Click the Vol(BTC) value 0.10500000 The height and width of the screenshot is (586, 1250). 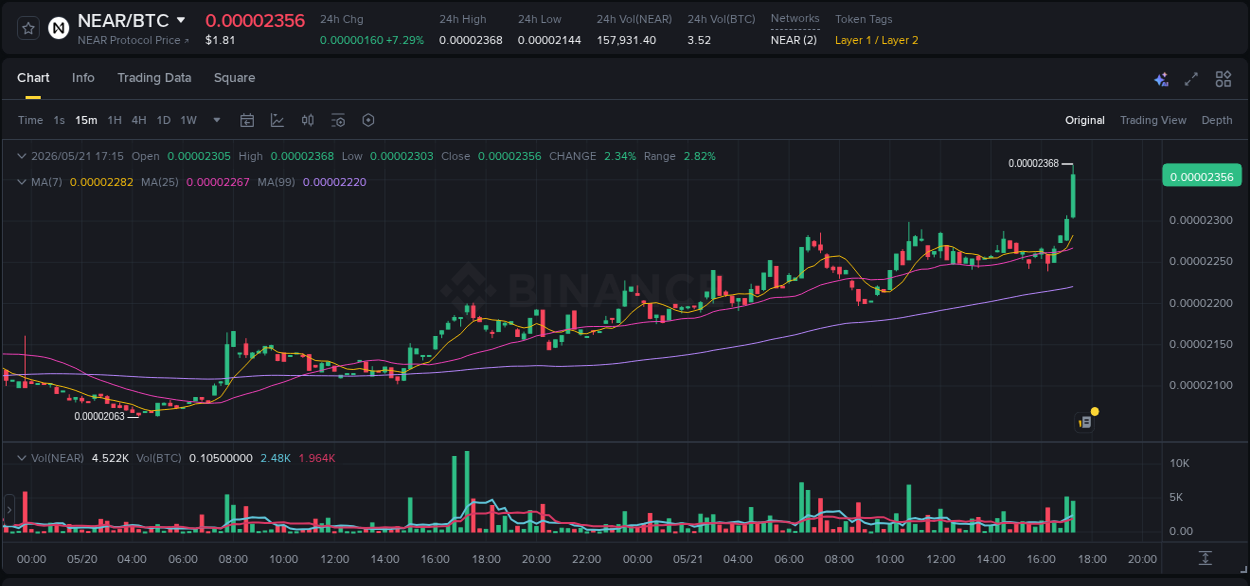(220, 458)
